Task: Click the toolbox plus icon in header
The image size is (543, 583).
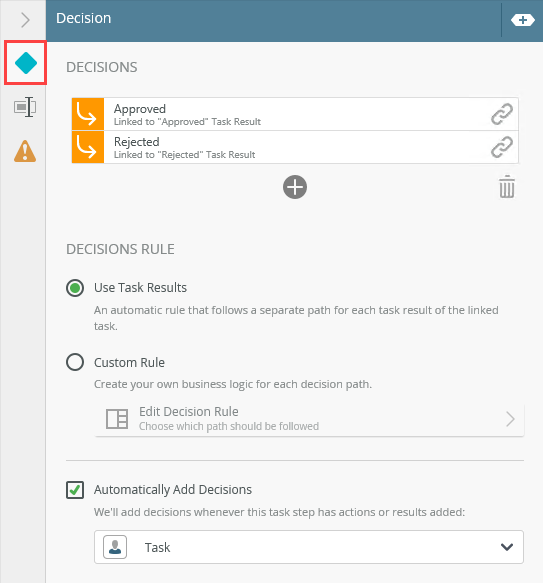Action: click(x=523, y=20)
